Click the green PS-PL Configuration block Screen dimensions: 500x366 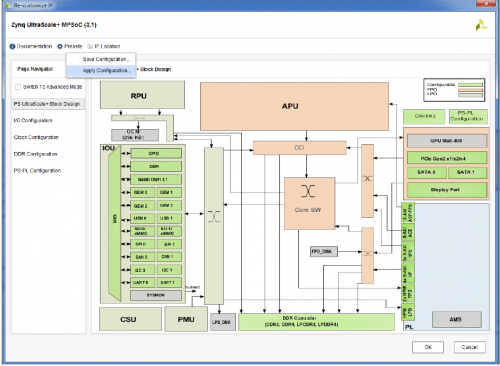click(467, 116)
